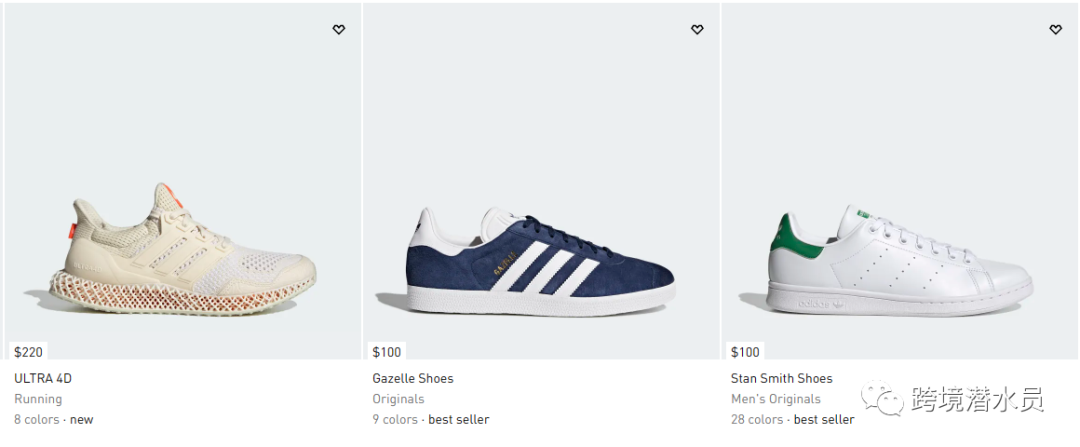
Task: Select the Running category label
Action: 38,399
